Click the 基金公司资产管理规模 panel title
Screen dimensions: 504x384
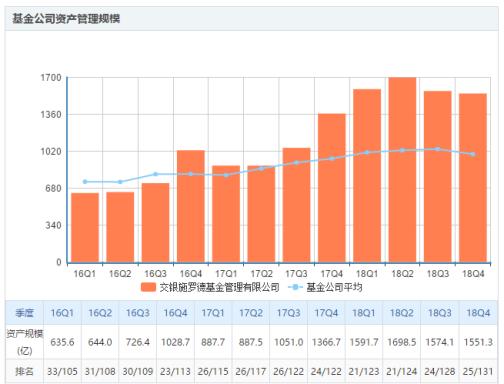click(x=66, y=19)
